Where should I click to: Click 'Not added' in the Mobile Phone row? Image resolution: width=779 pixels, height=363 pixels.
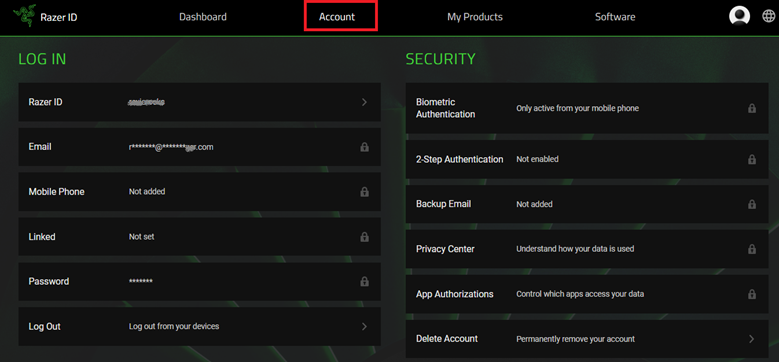(147, 192)
